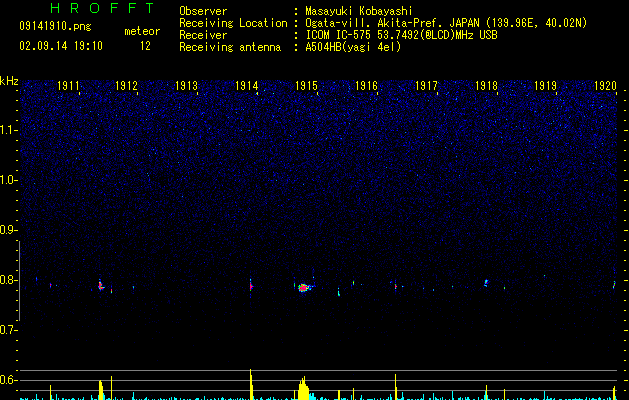Click the 1.1 kHz frequency label
This screenshot has width=629, height=400.
[x=8, y=130]
